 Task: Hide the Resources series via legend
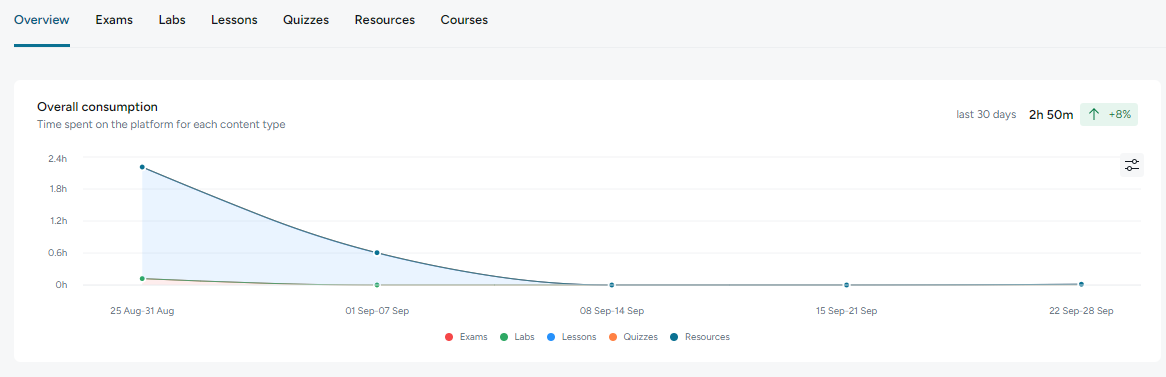tap(700, 337)
